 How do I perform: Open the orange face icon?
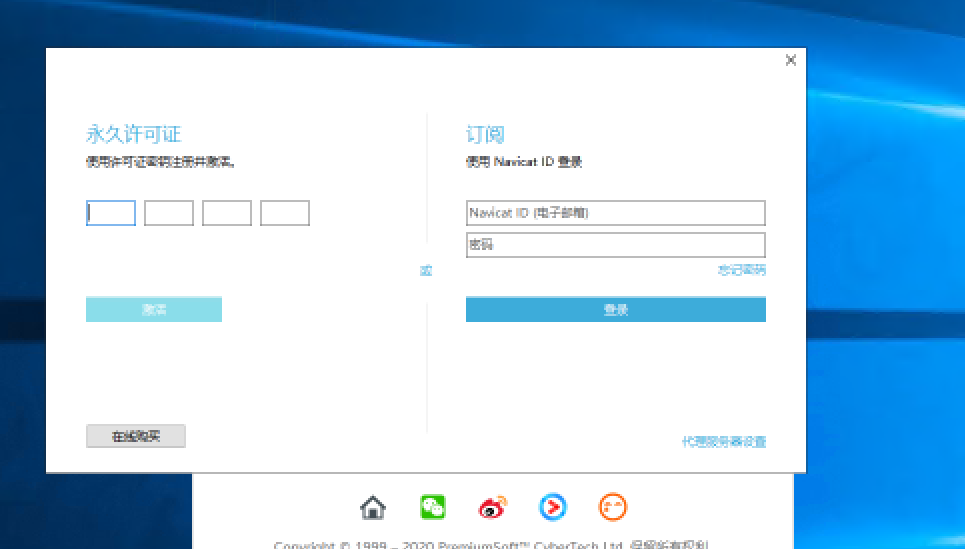tap(612, 508)
